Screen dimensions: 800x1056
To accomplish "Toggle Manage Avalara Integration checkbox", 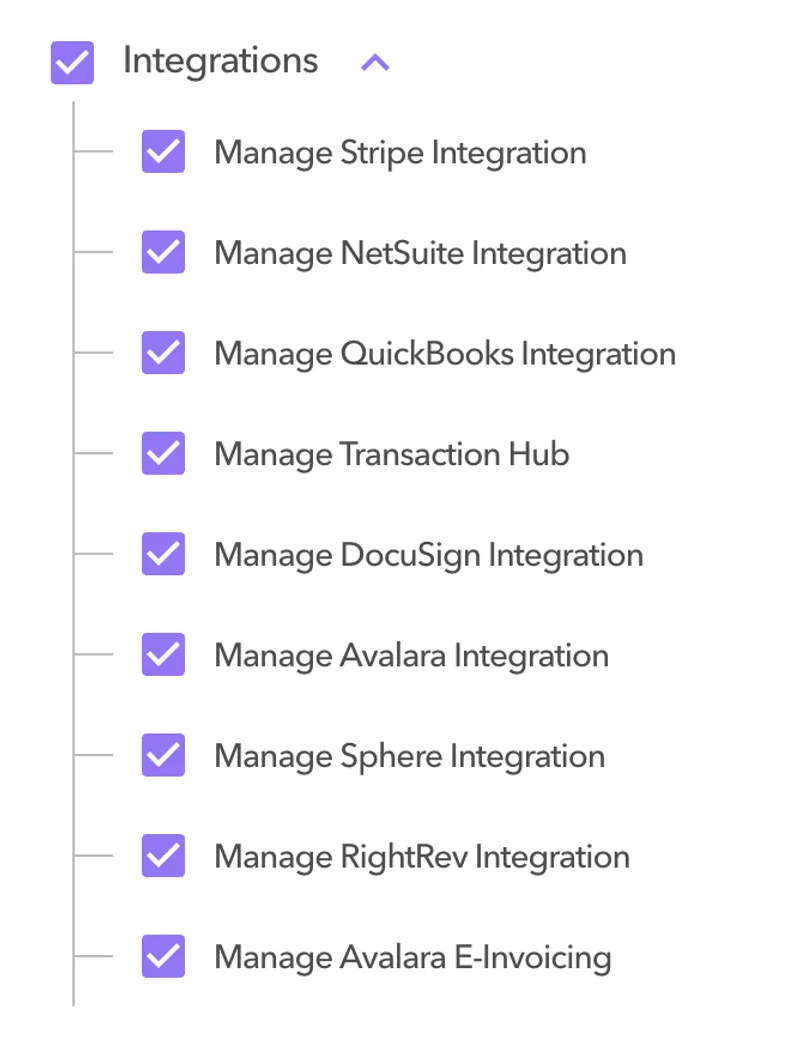I will (x=163, y=655).
